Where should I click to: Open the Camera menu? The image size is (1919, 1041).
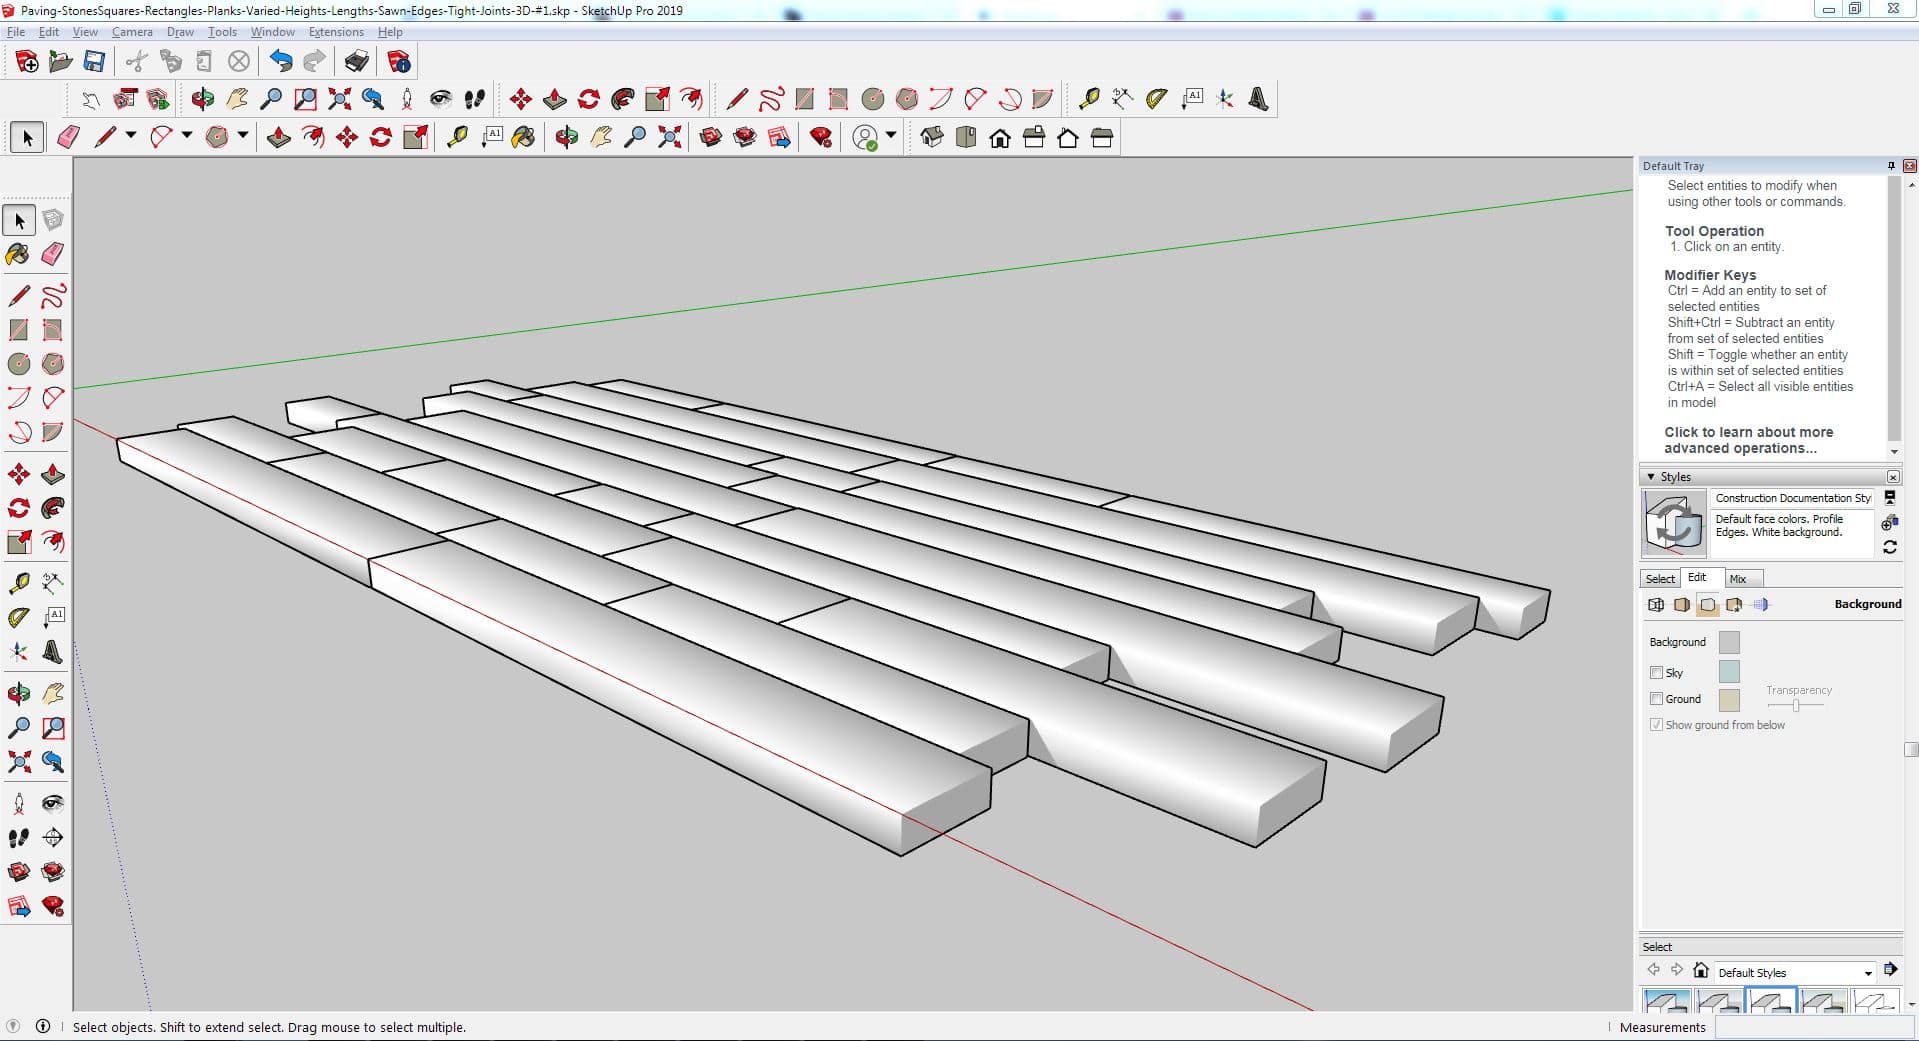(132, 32)
